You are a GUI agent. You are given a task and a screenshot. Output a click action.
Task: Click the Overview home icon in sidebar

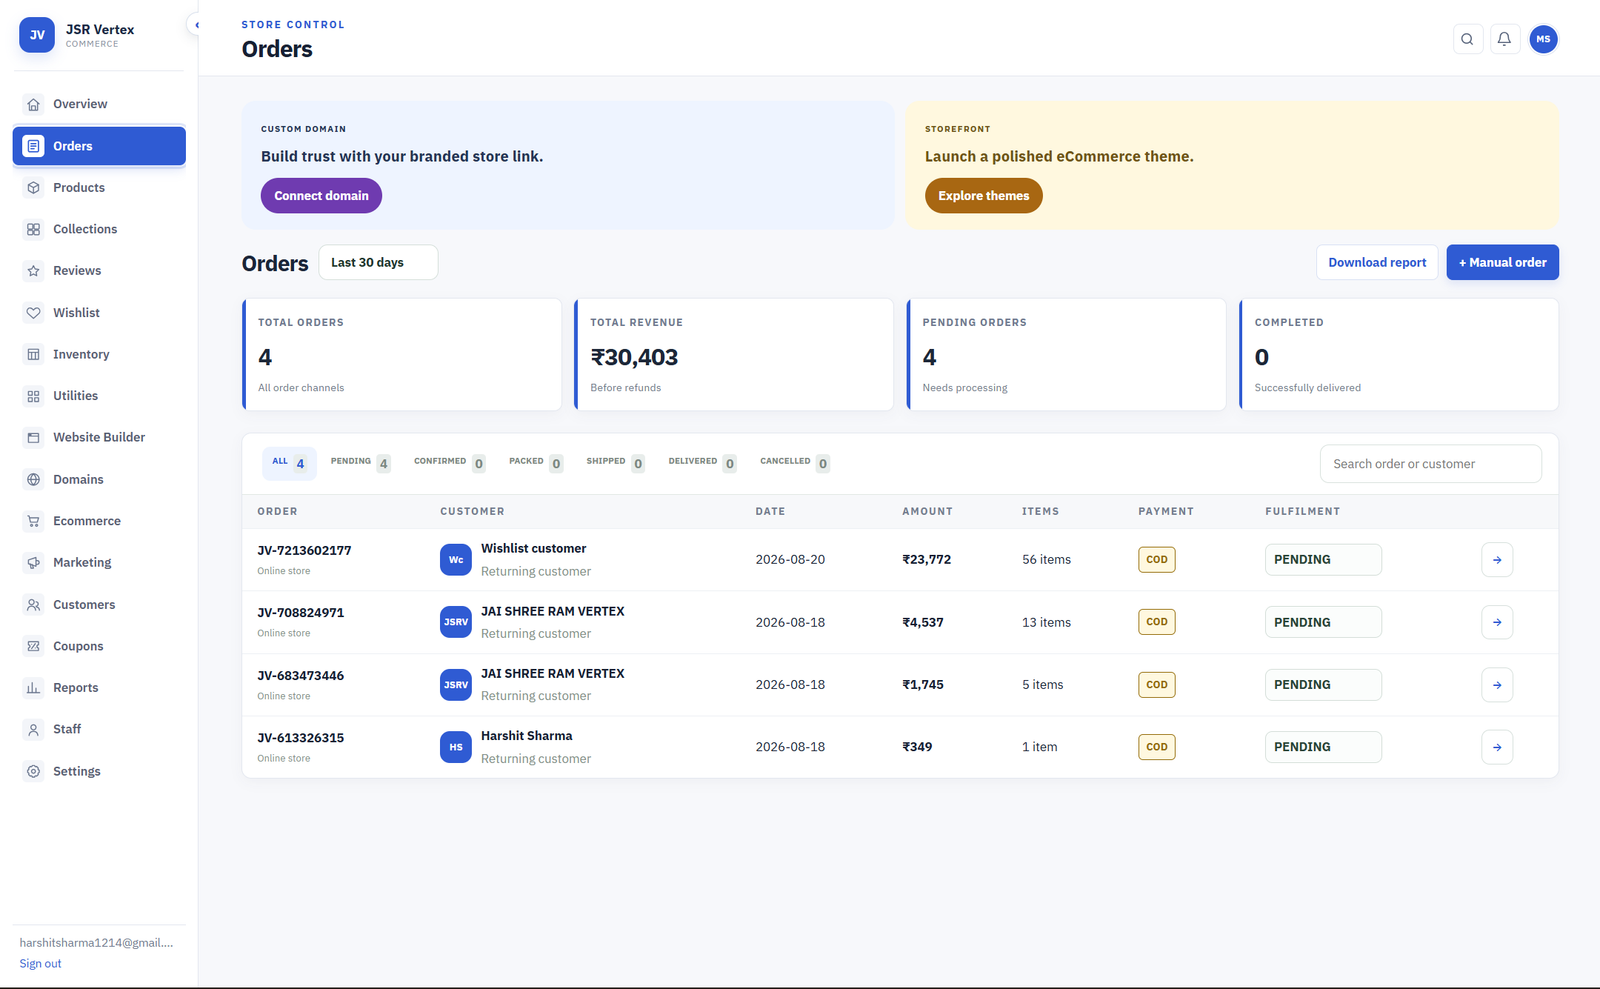[x=33, y=104]
